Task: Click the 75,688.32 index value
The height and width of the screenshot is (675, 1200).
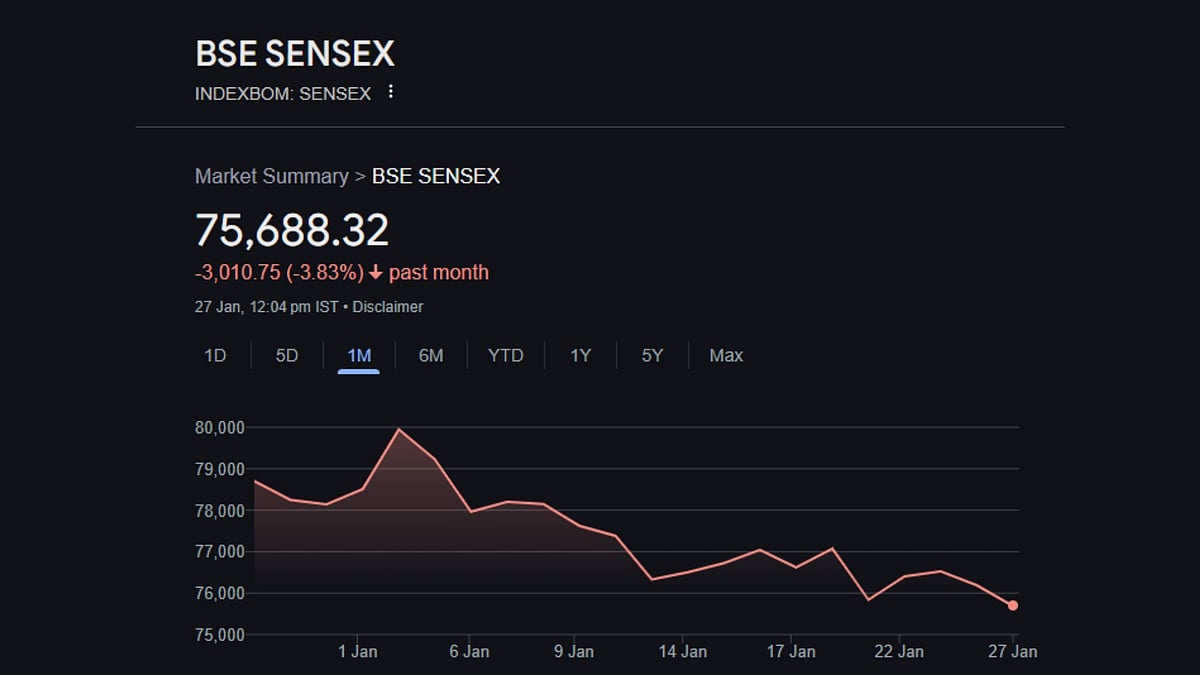Action: [292, 230]
